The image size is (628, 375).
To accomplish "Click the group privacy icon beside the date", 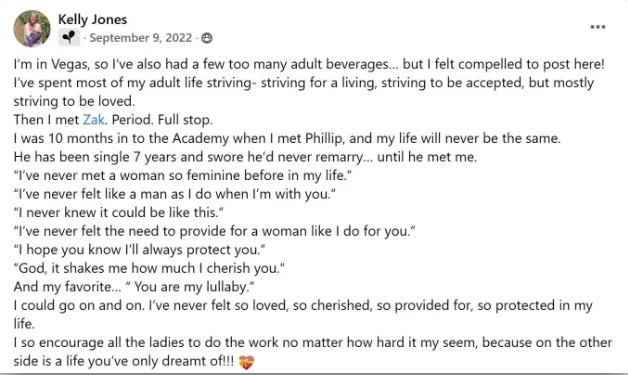I will [x=207, y=38].
